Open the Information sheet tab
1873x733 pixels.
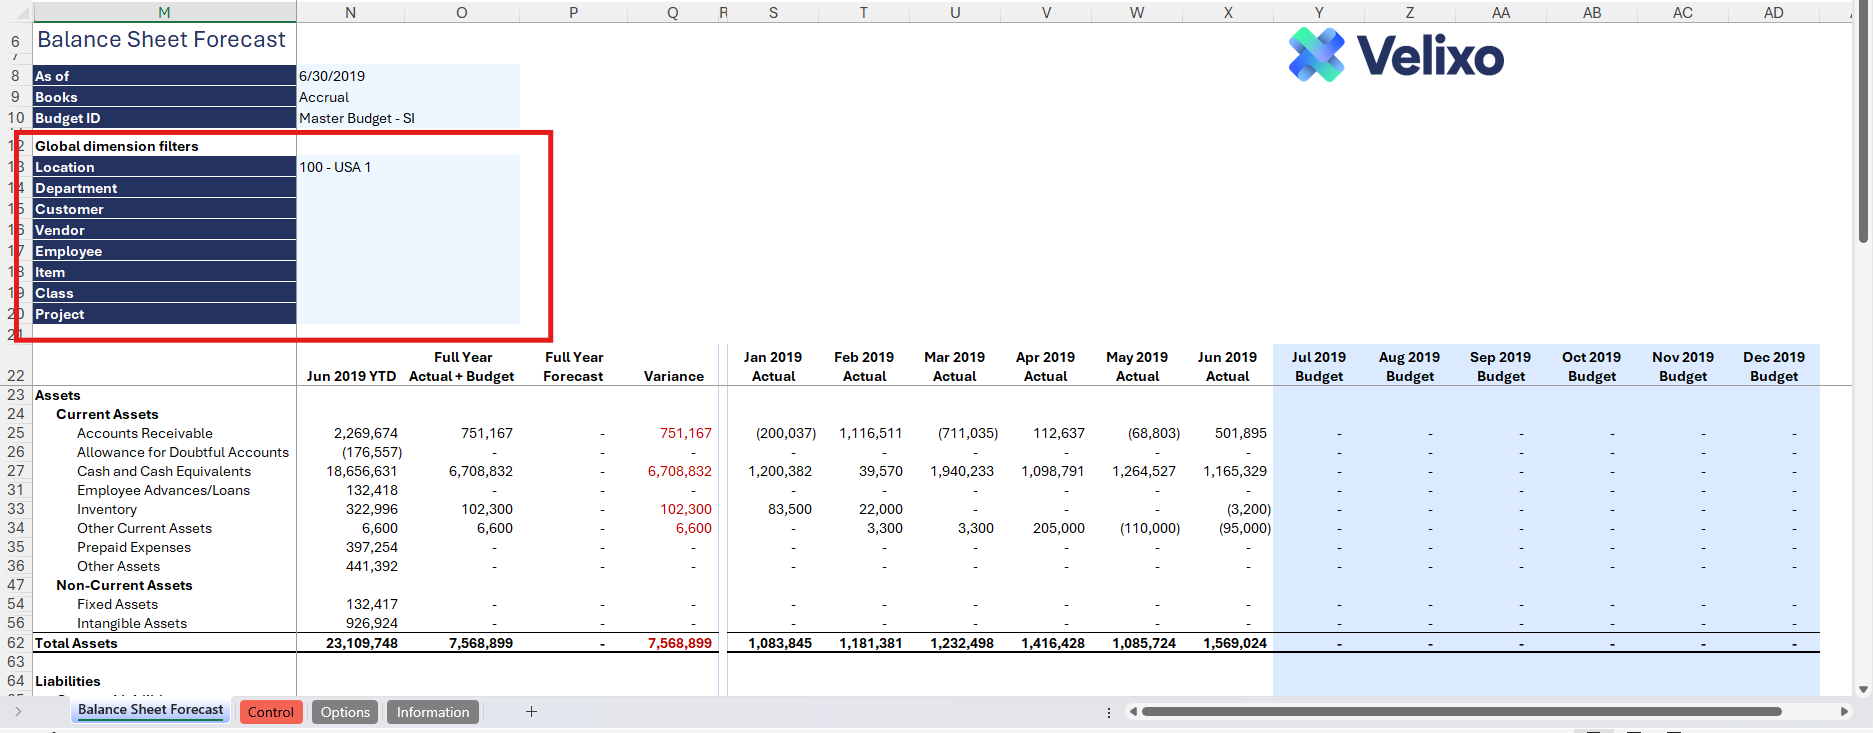click(432, 712)
